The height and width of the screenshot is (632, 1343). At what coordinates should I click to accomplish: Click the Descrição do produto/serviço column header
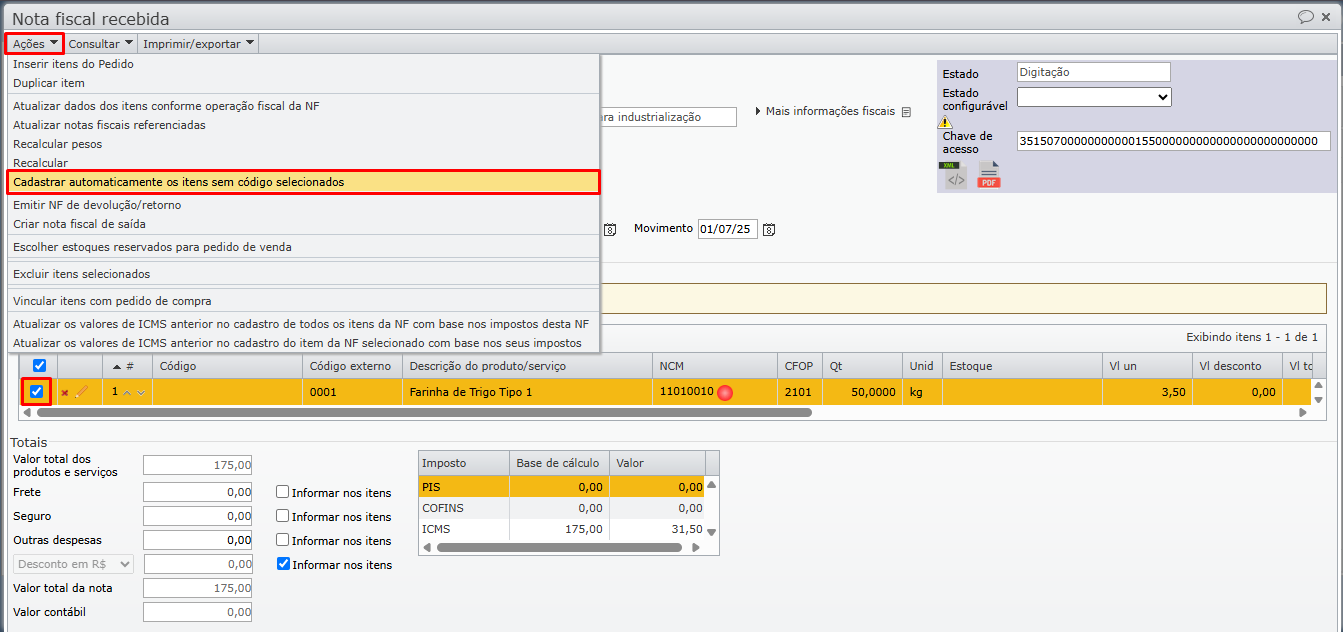coord(526,366)
